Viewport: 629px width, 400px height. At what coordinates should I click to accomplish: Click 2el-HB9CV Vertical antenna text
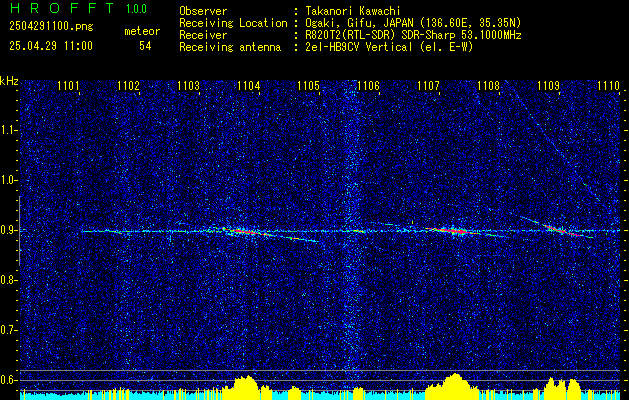(x=389, y=47)
